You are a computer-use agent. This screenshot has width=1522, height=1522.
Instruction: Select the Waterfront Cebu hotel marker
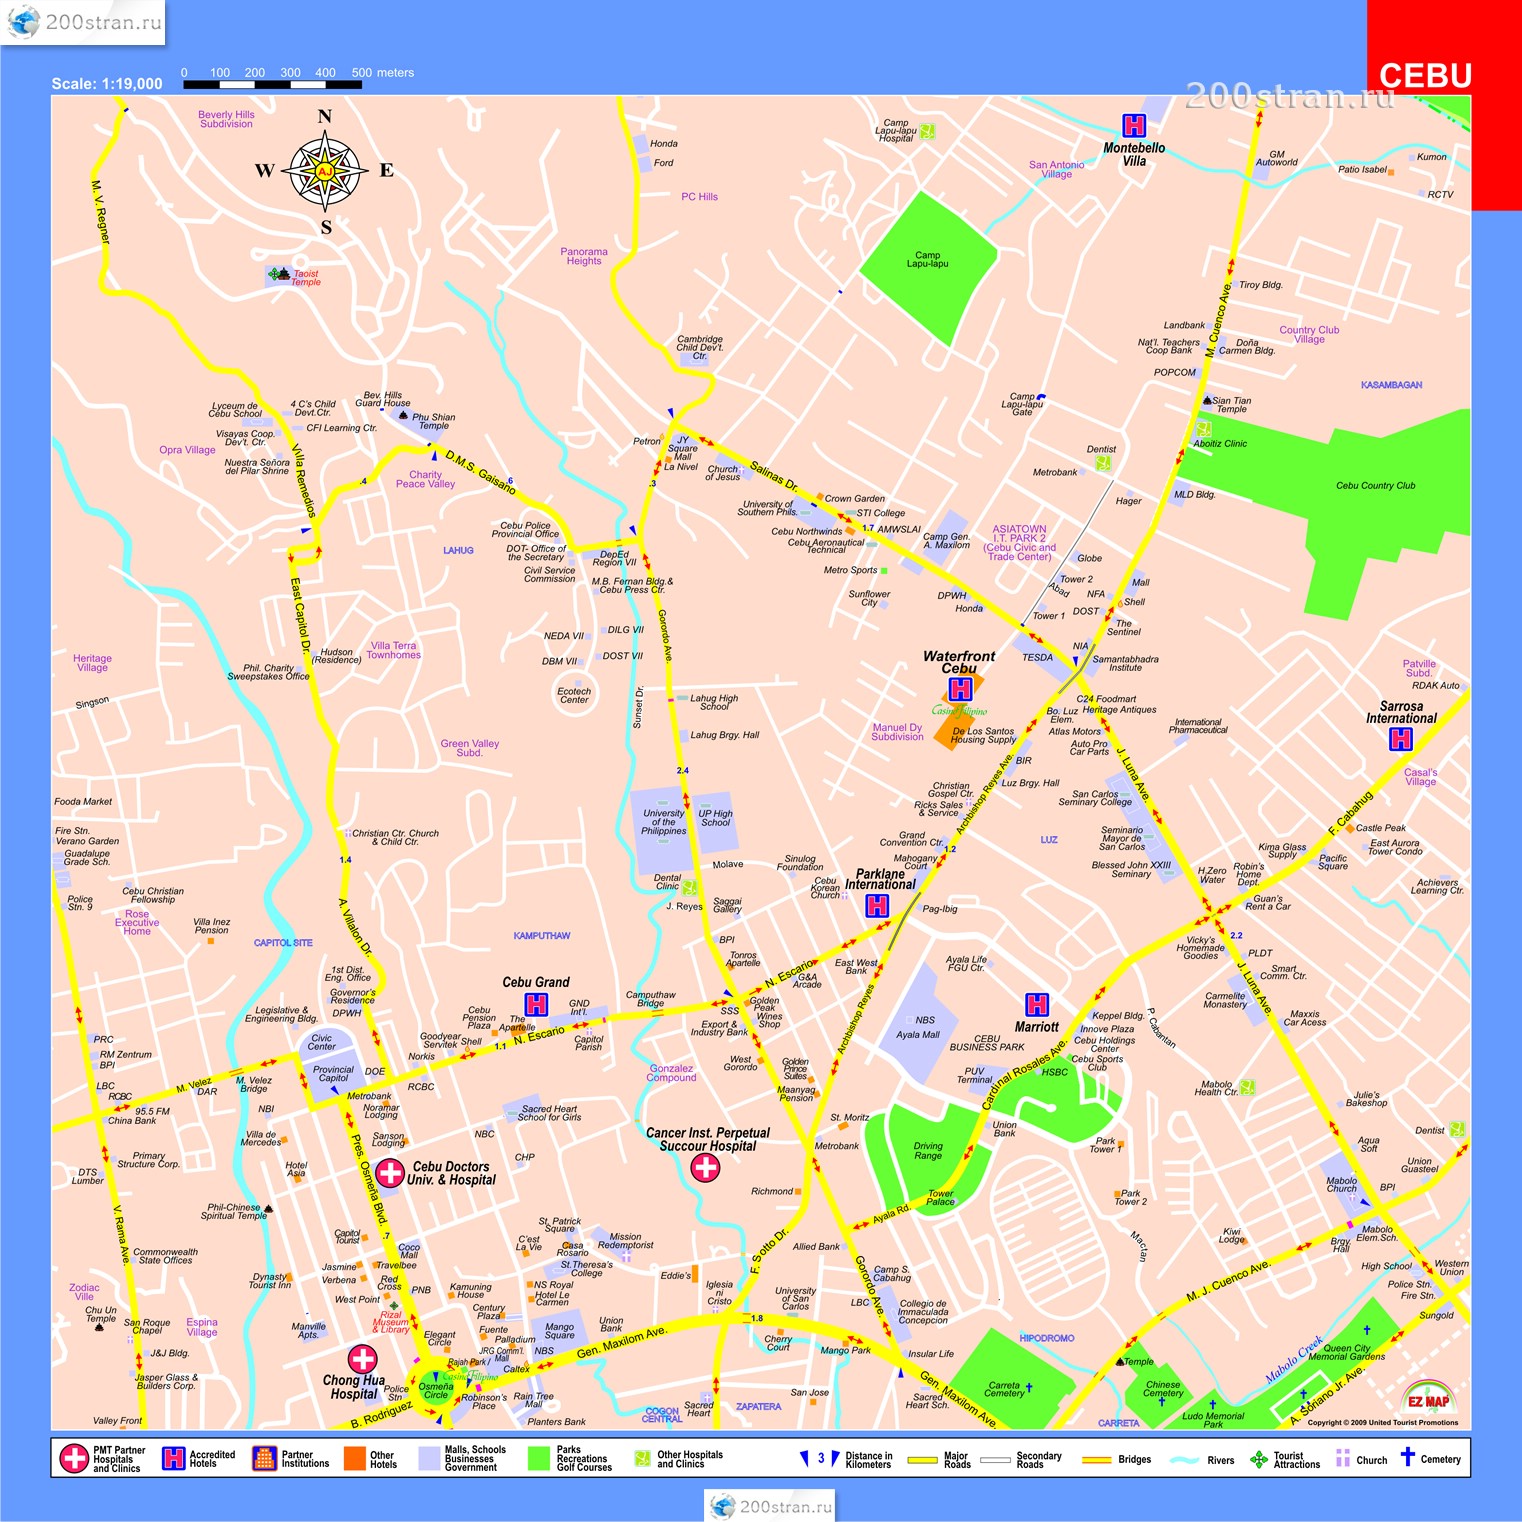[960, 689]
